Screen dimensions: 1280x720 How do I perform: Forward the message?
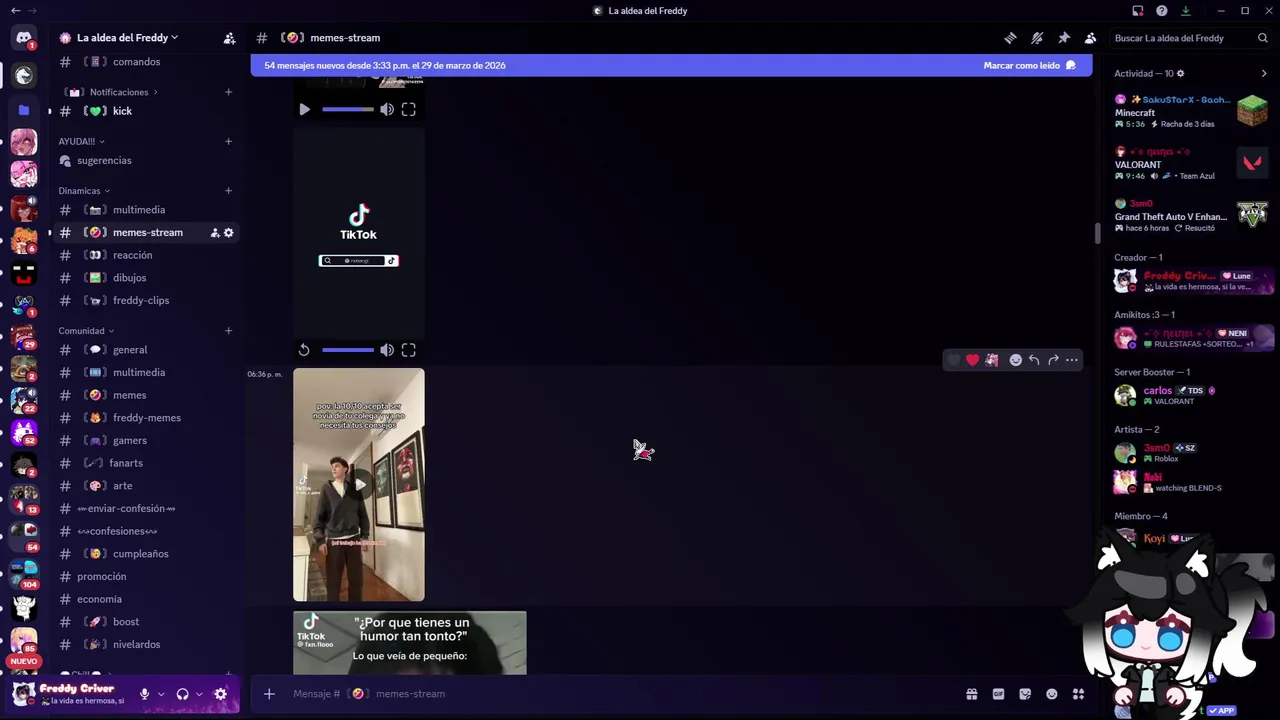[x=1053, y=360]
